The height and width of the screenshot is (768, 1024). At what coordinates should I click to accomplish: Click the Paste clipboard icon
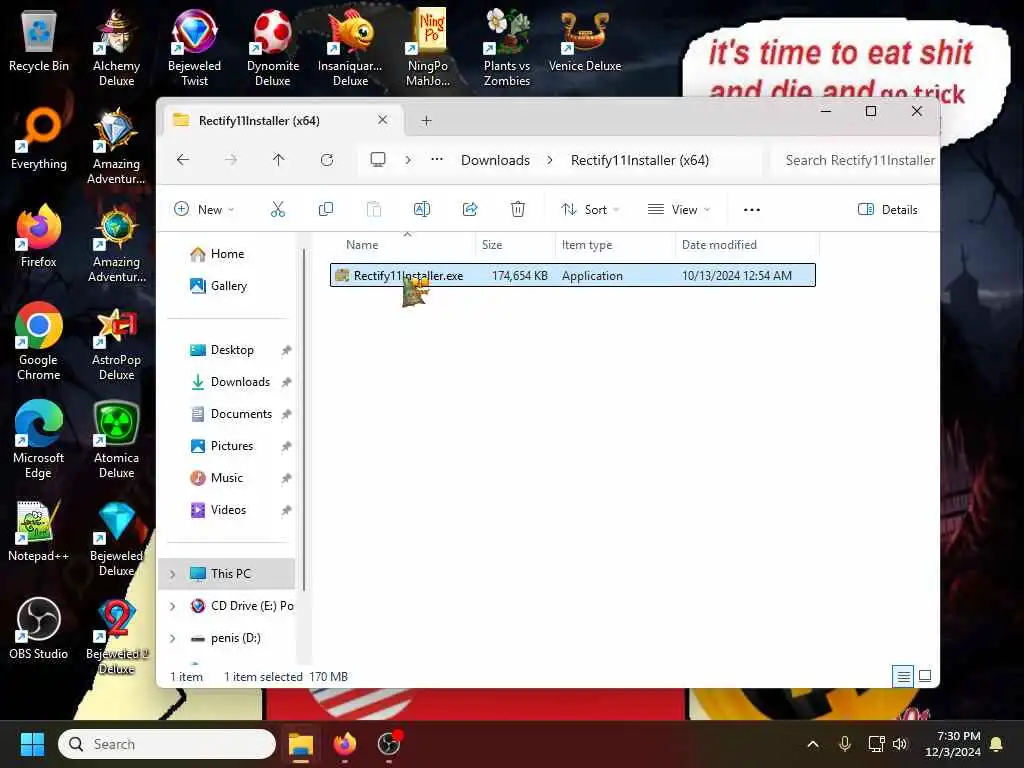click(374, 209)
